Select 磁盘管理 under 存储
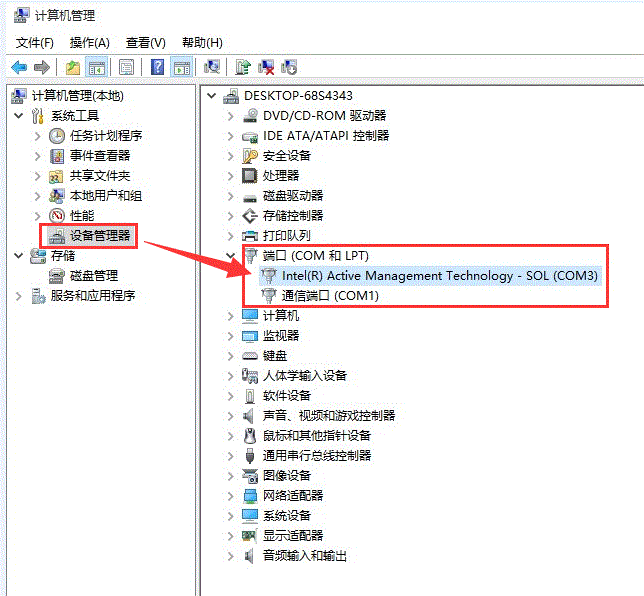Viewport: 644px width, 596px height. point(94,276)
